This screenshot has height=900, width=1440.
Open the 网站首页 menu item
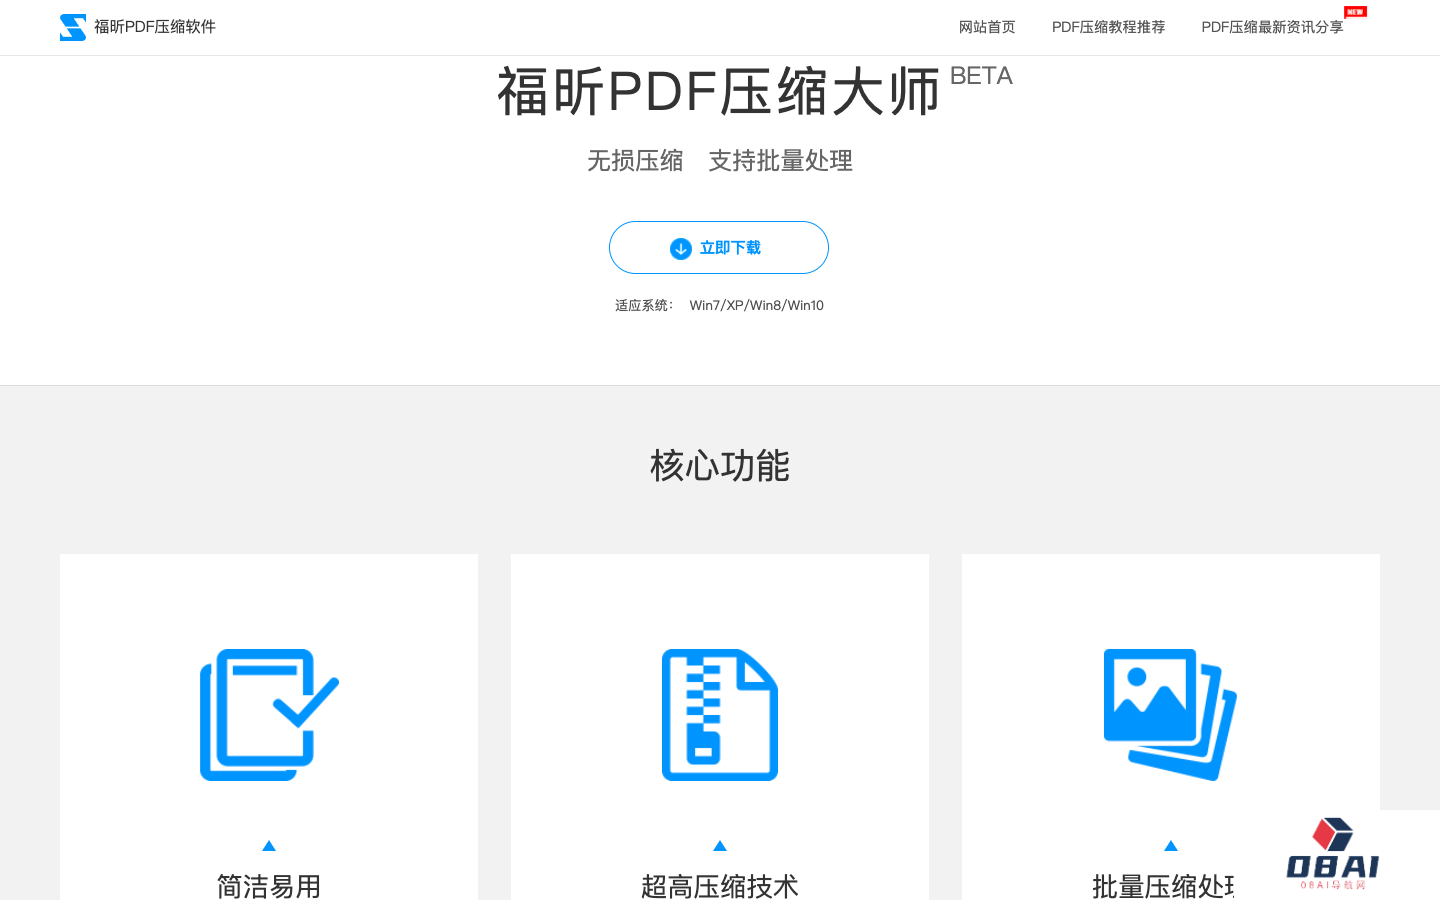pyautogui.click(x=986, y=27)
